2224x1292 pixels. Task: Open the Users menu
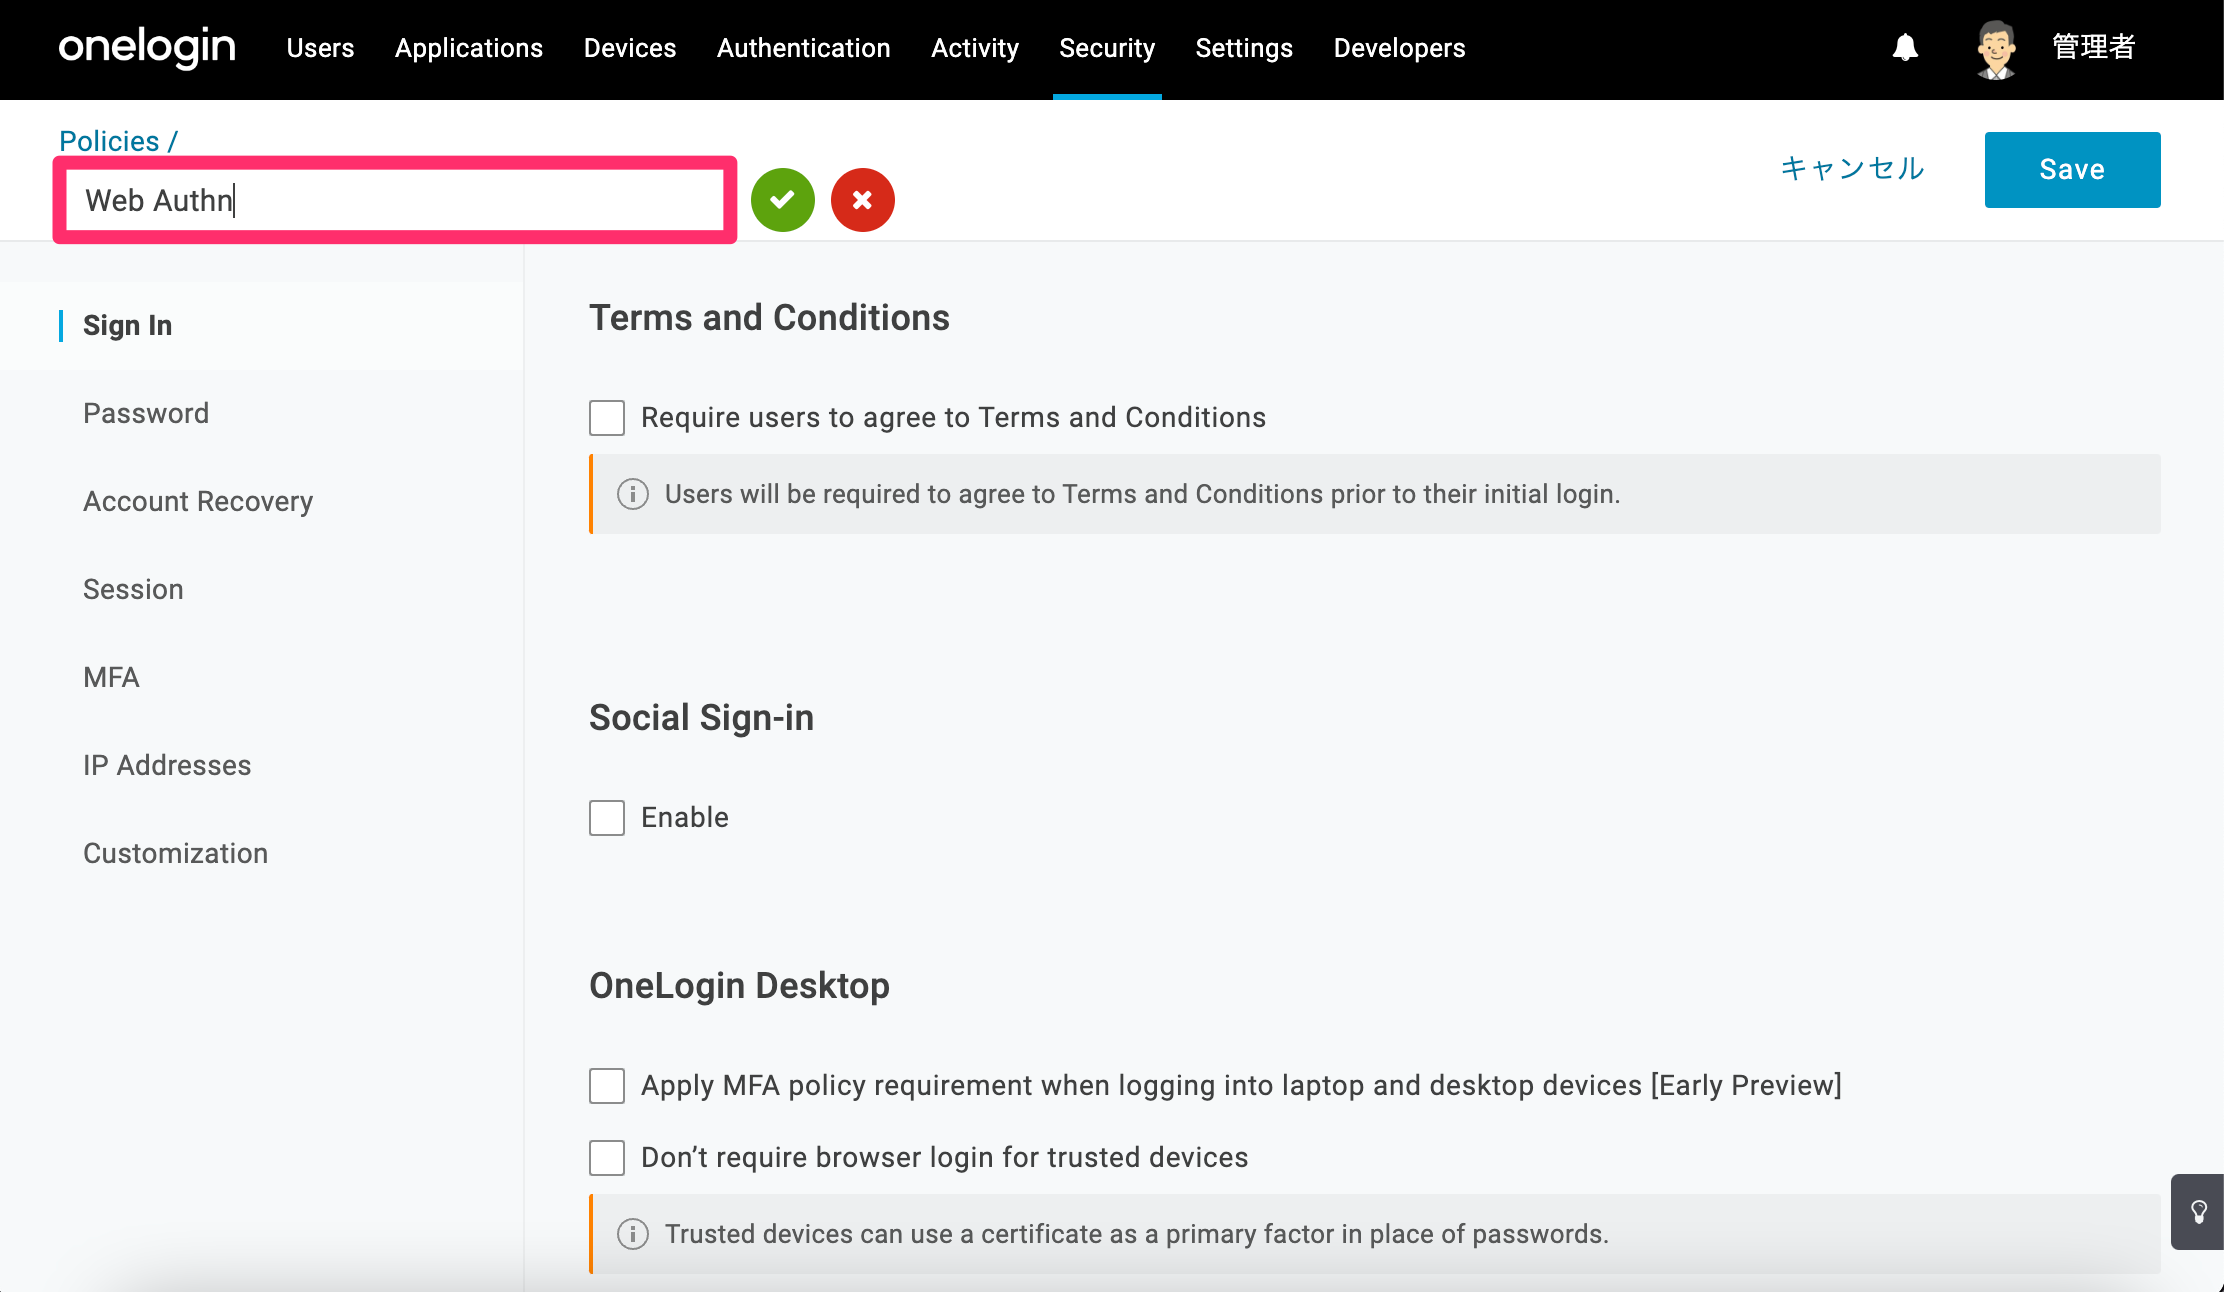click(320, 48)
